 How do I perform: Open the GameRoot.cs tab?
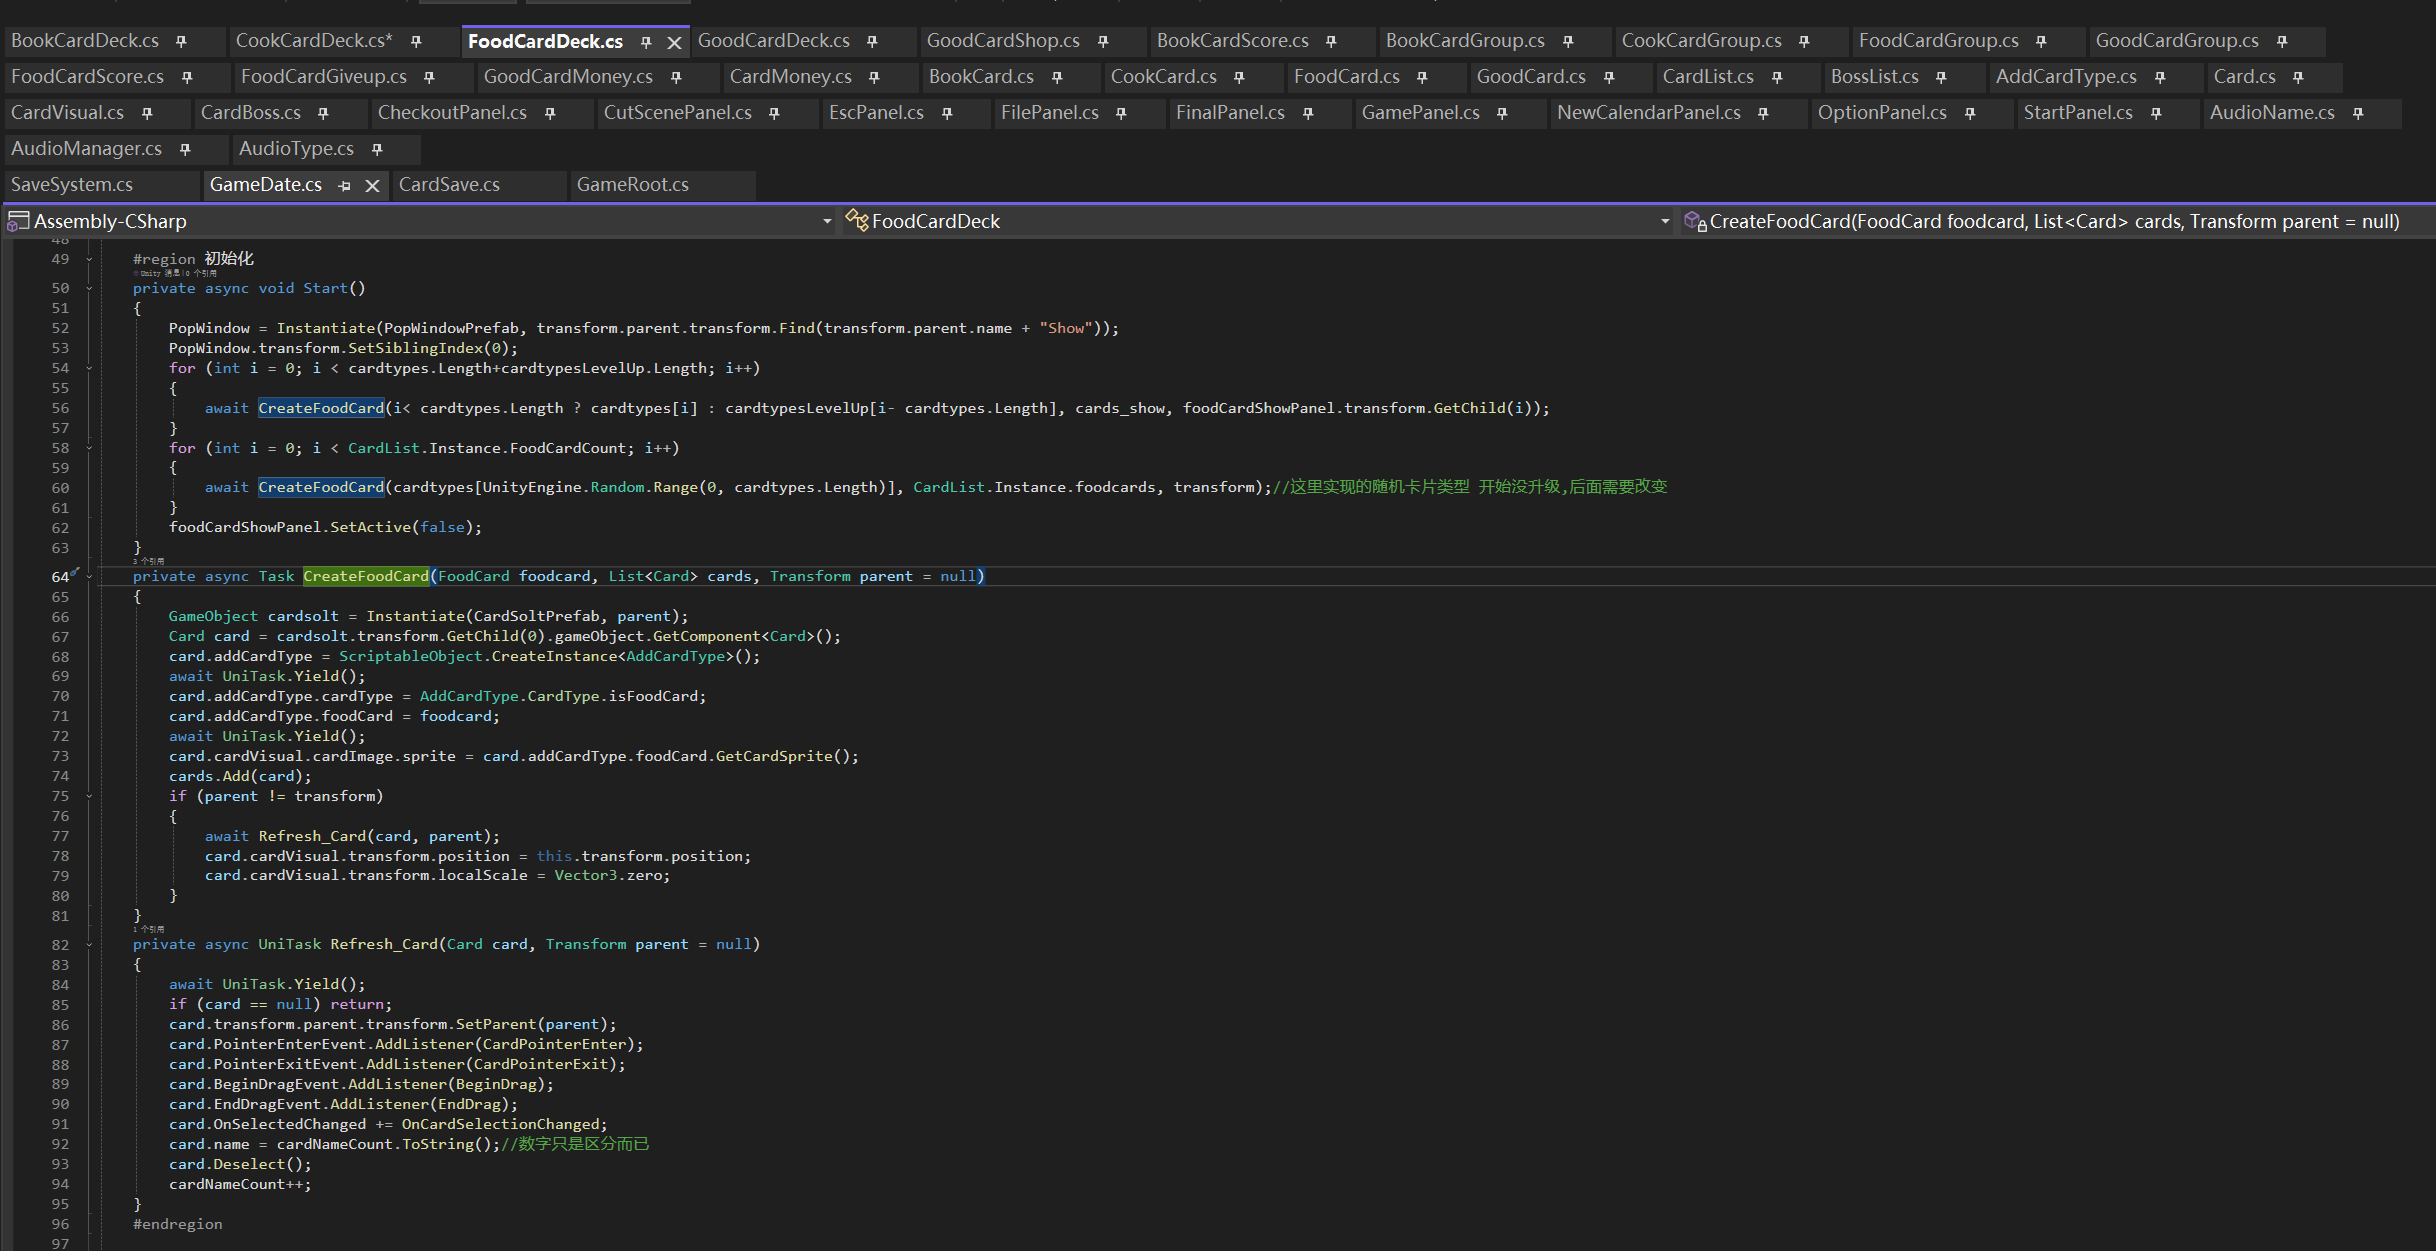[x=632, y=185]
